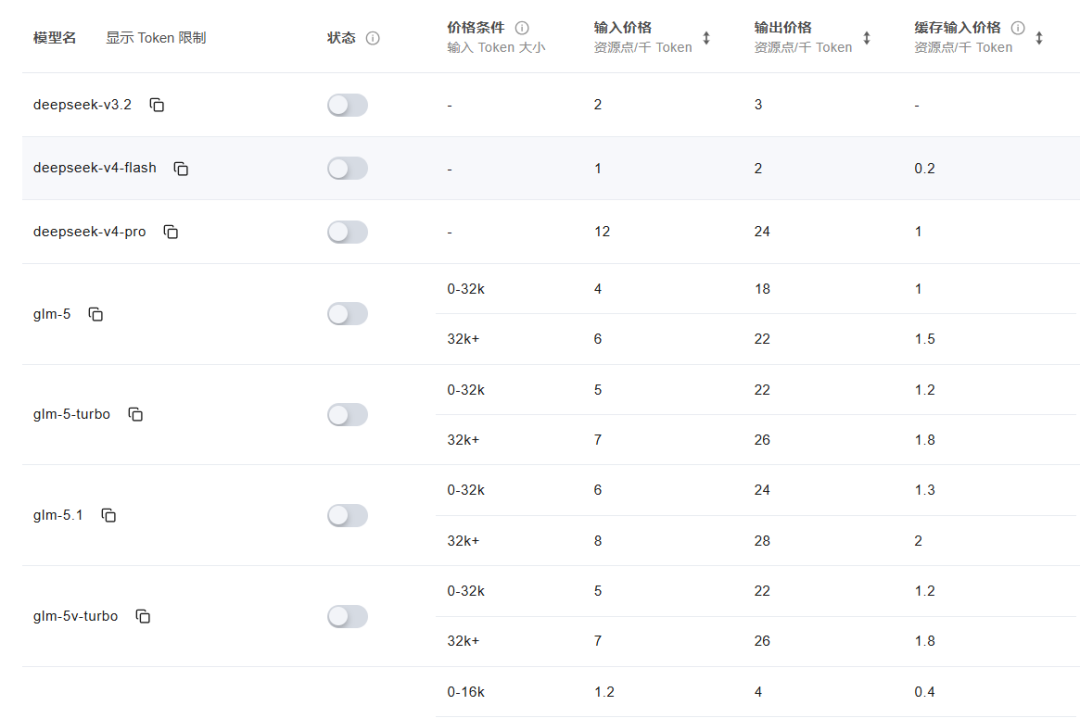Select the glm-5 model name text

click(x=52, y=314)
